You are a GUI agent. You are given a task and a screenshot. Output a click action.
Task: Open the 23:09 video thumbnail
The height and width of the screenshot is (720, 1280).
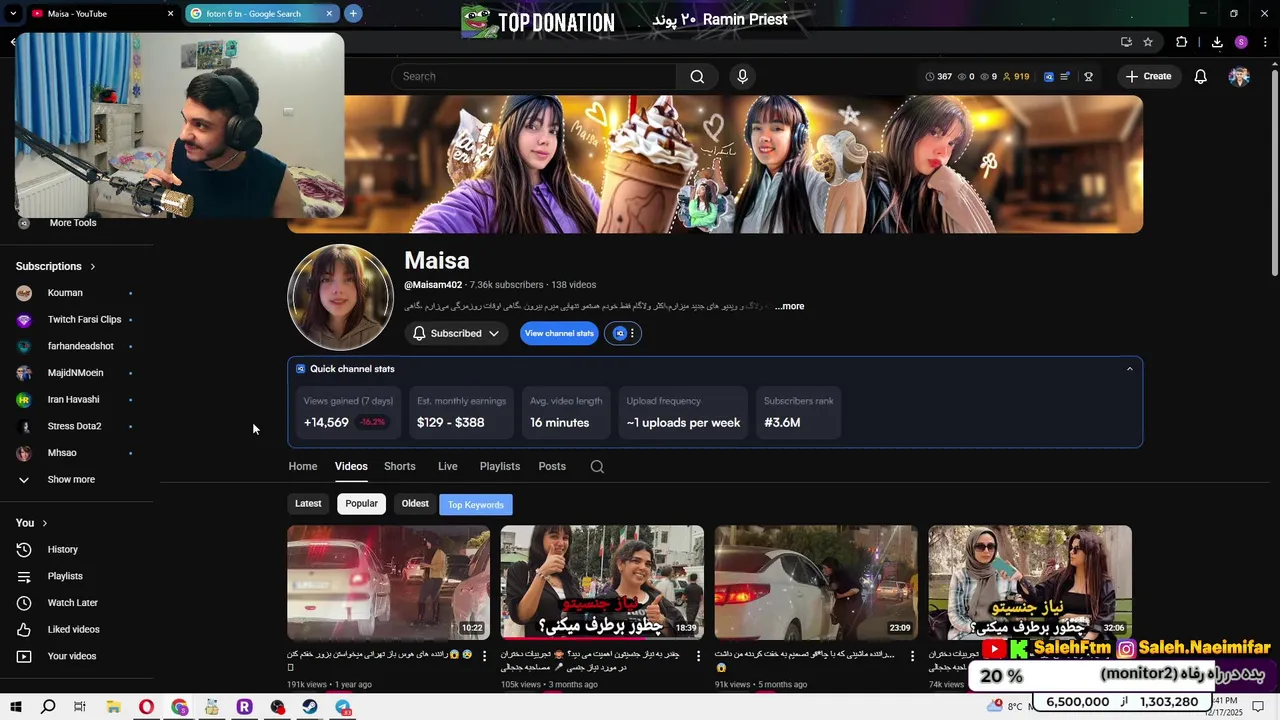coord(816,582)
